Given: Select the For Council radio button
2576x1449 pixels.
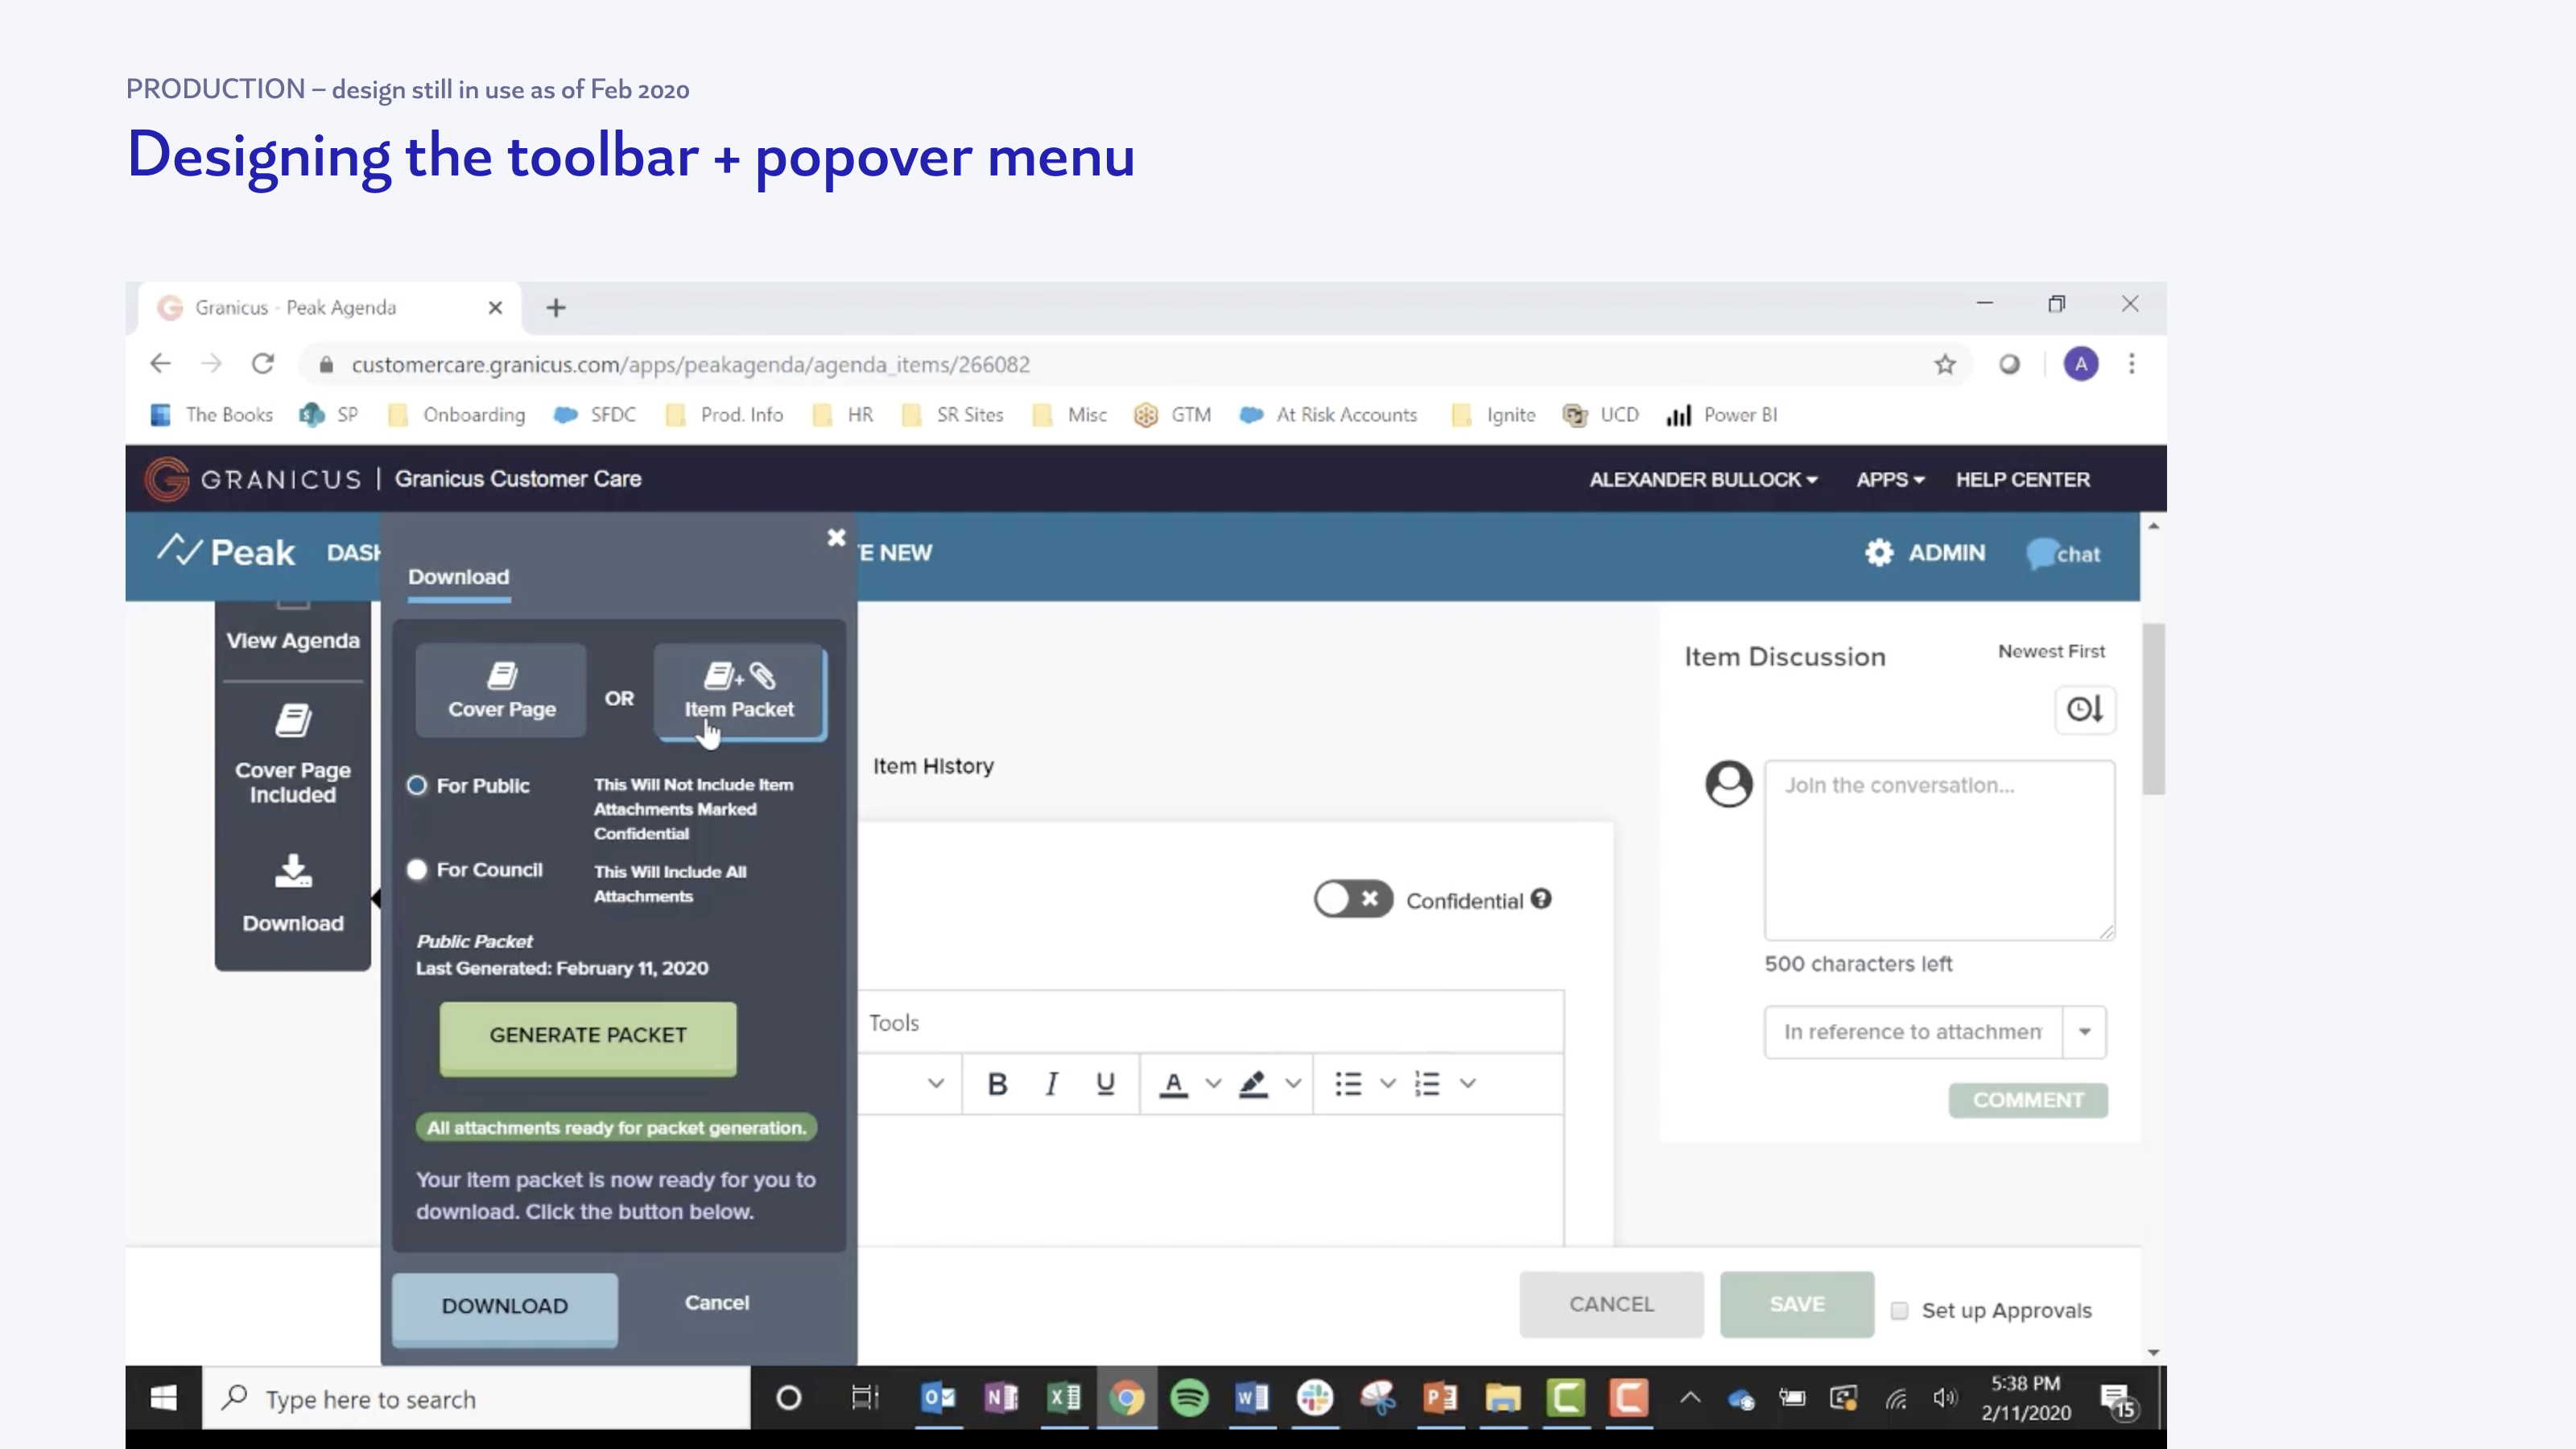Looking at the screenshot, I should pyautogui.click(x=417, y=870).
